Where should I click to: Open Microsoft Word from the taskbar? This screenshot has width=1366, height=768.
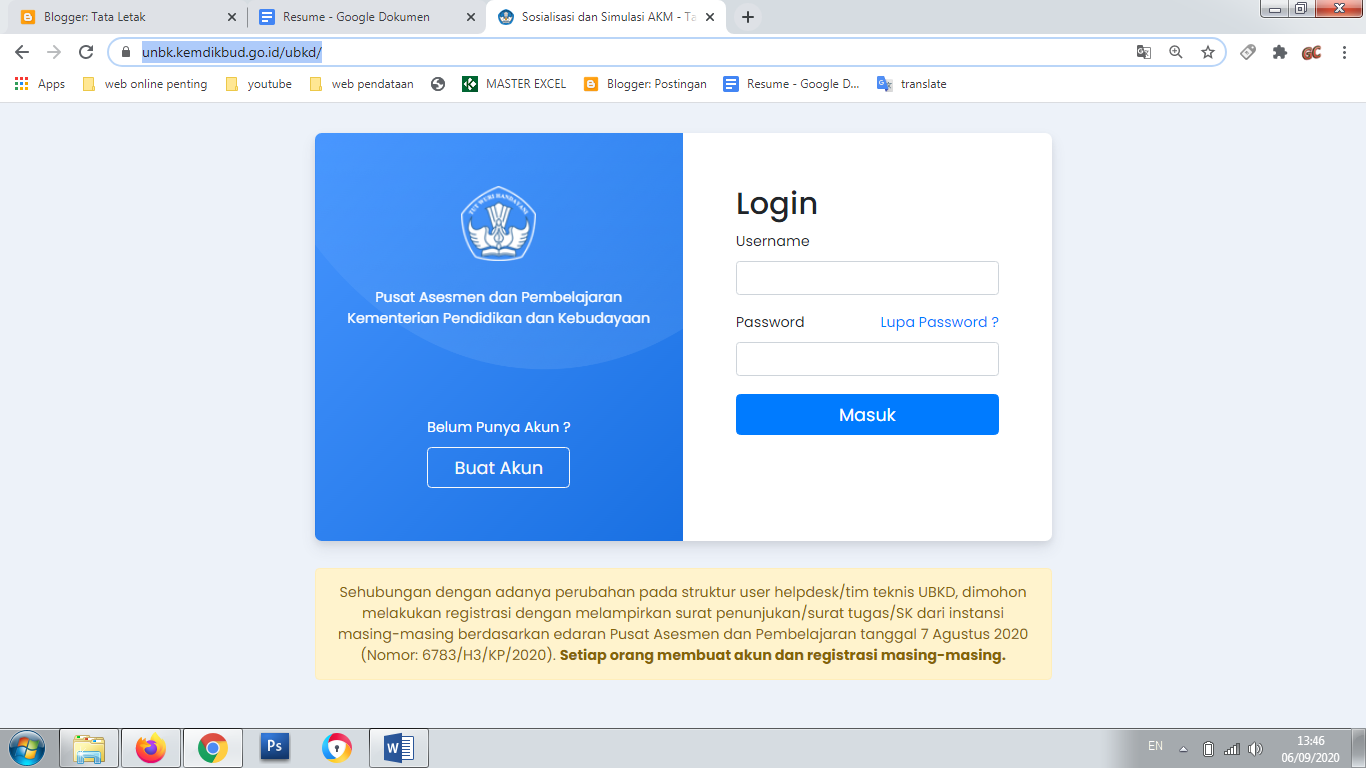coord(398,747)
